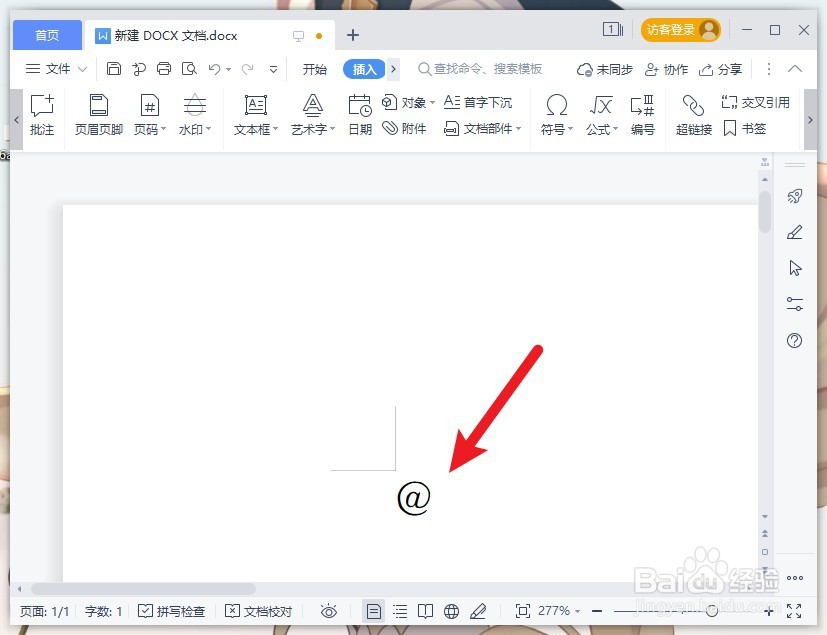Click the search commands field

[x=480, y=69]
